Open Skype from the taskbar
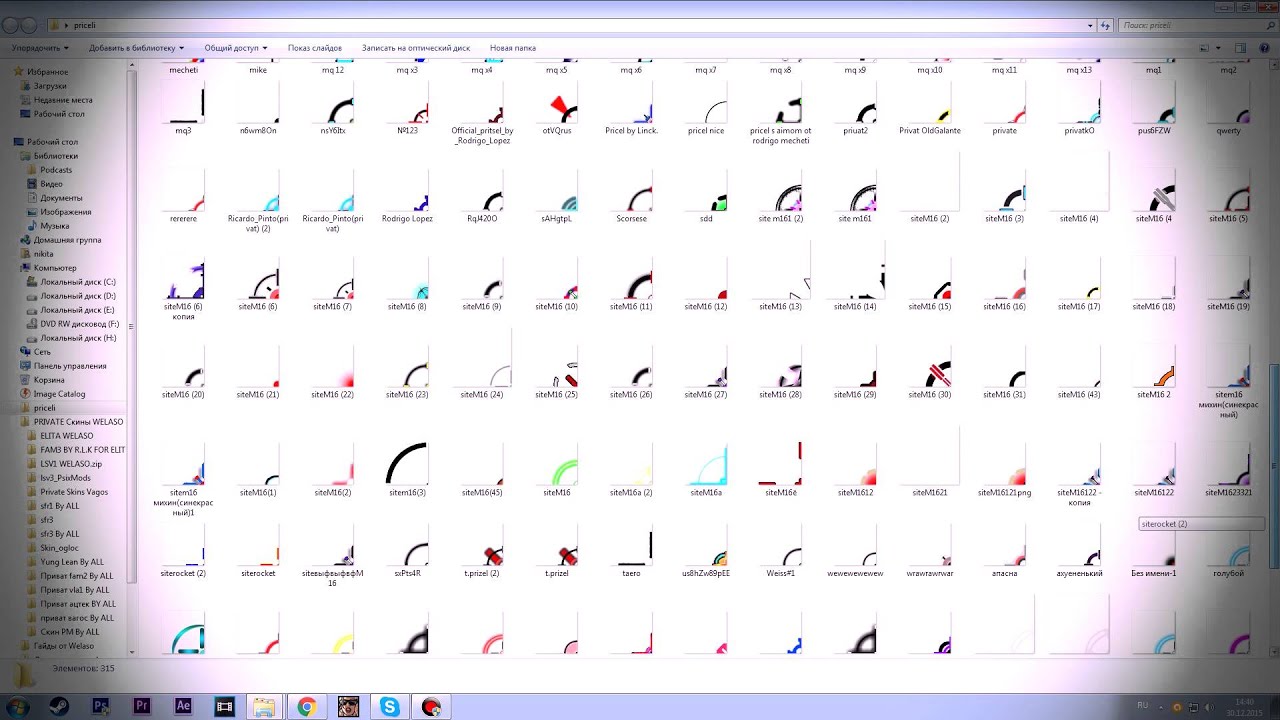Viewport: 1280px width, 720px height. coord(389,706)
